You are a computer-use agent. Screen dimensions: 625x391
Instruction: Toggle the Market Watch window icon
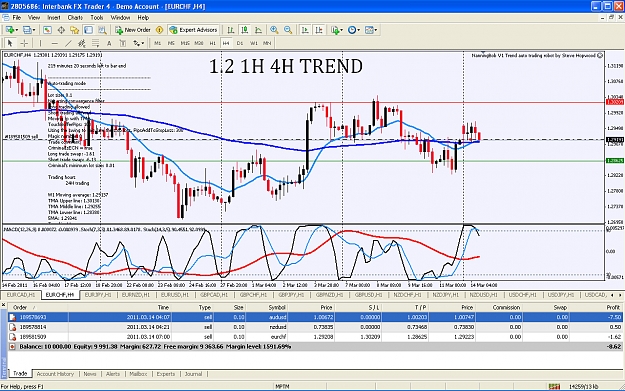pyautogui.click(x=47, y=30)
